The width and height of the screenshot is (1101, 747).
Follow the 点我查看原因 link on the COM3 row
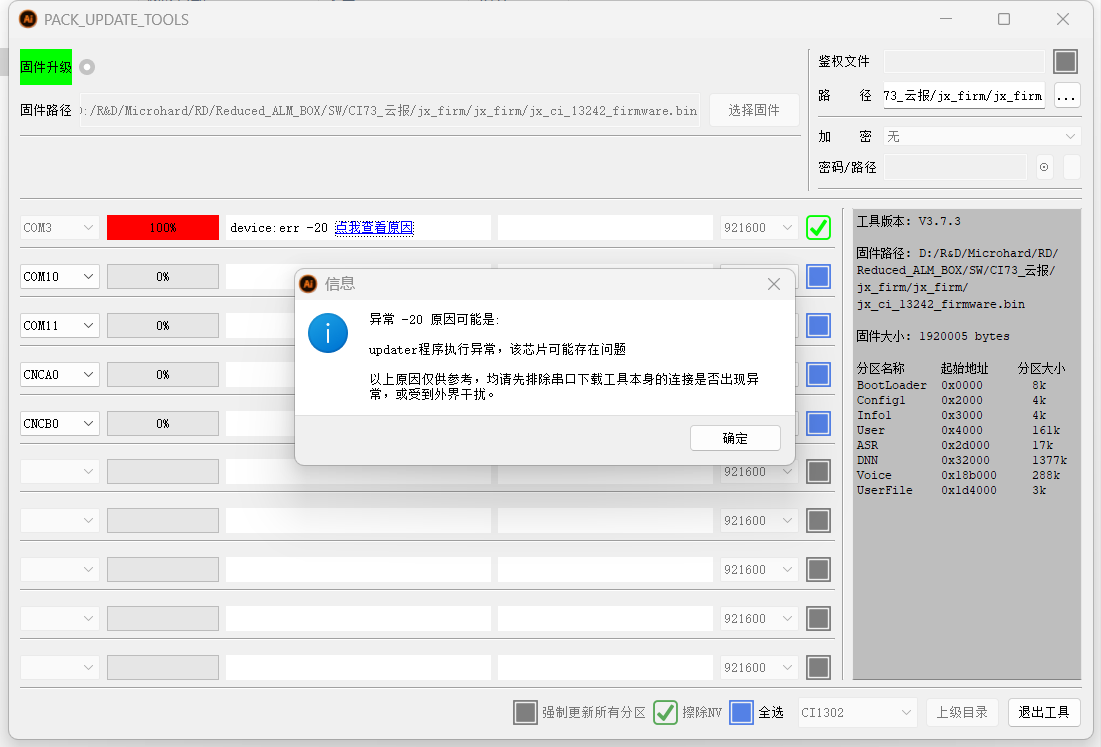pyautogui.click(x=374, y=227)
